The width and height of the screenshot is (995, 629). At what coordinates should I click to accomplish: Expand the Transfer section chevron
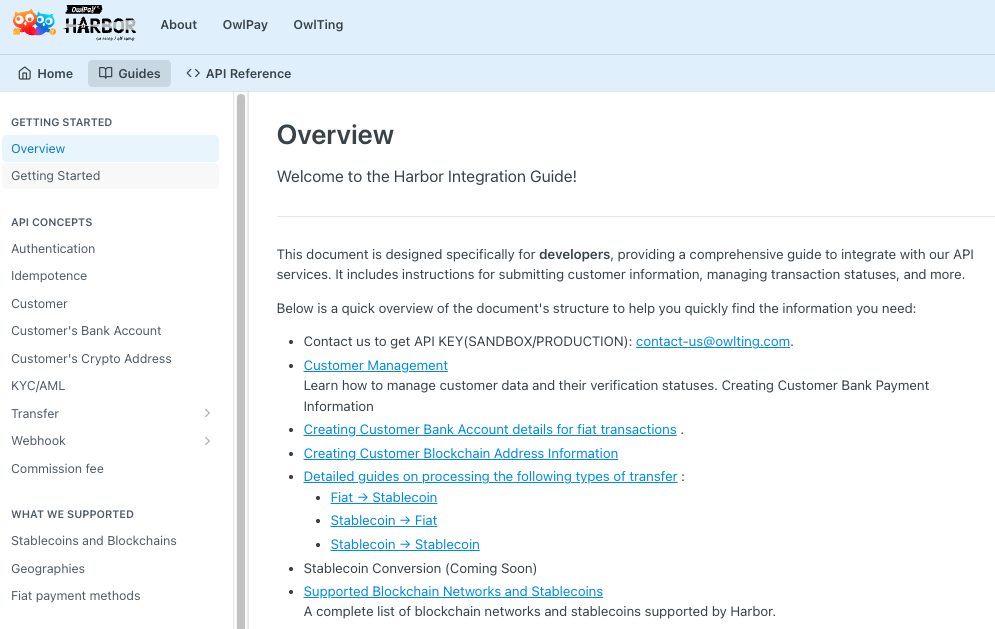[208, 413]
